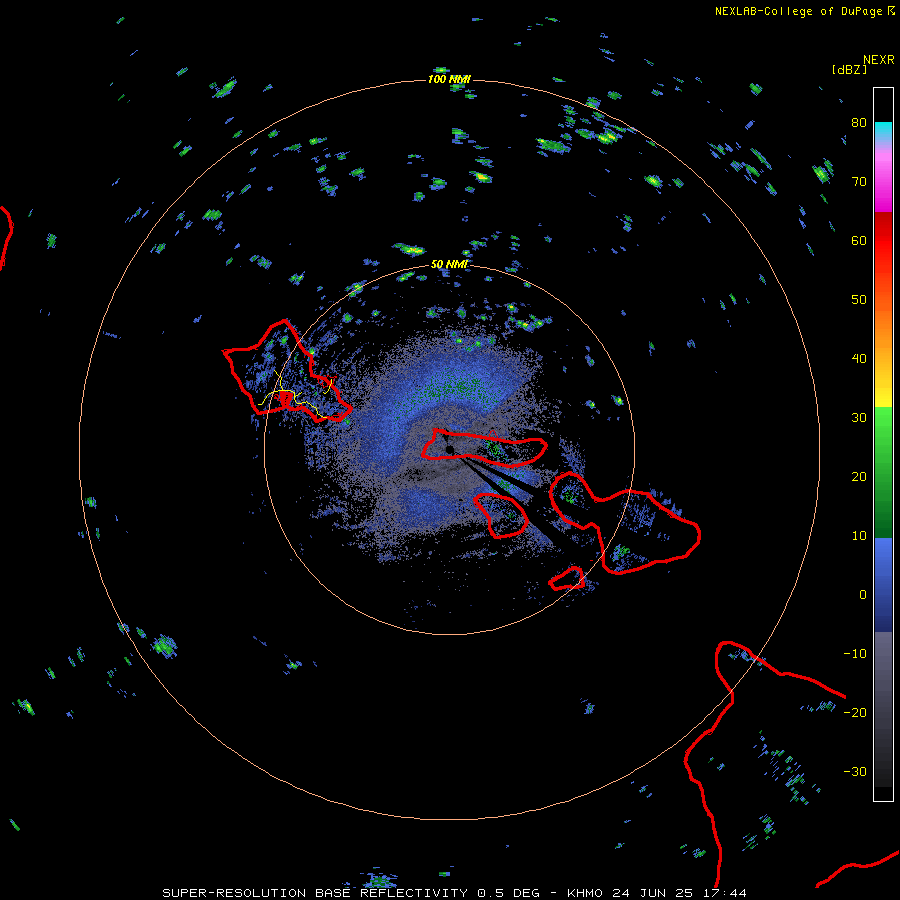Select the -30 value on the dBZ scale

tap(855, 771)
